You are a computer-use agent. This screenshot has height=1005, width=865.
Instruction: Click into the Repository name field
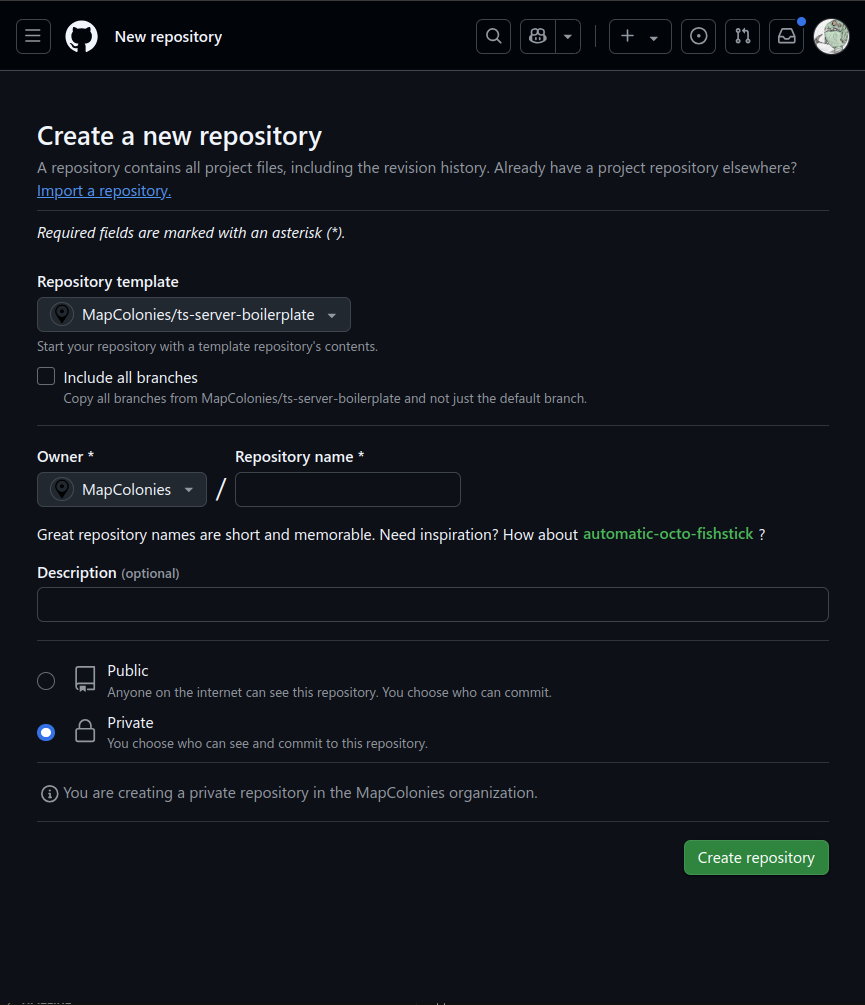347,489
